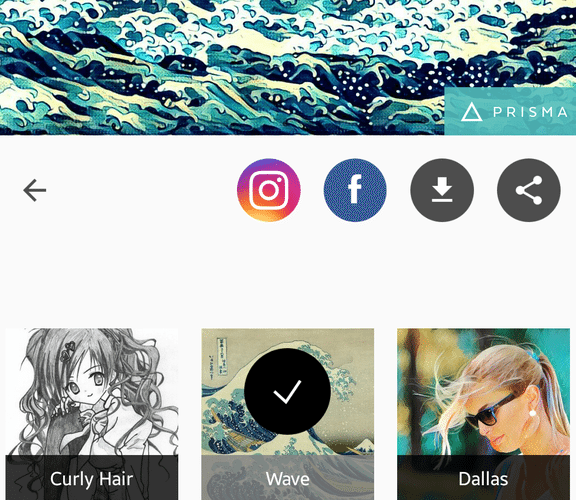Screen dimensions: 576x500
Task: Click the PRISMA watermark text
Action: click(x=530, y=112)
